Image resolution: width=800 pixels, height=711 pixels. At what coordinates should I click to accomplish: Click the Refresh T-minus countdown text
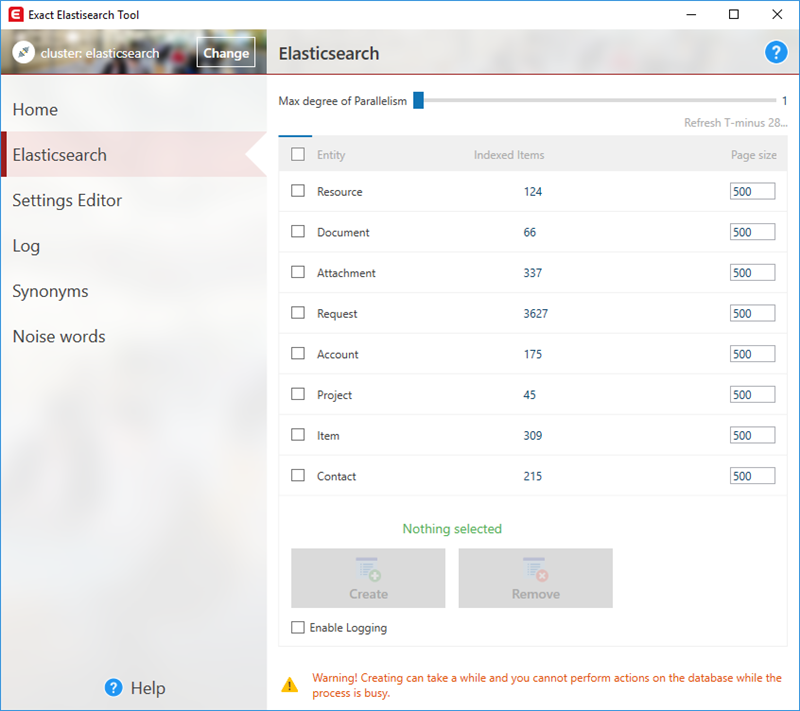735,123
